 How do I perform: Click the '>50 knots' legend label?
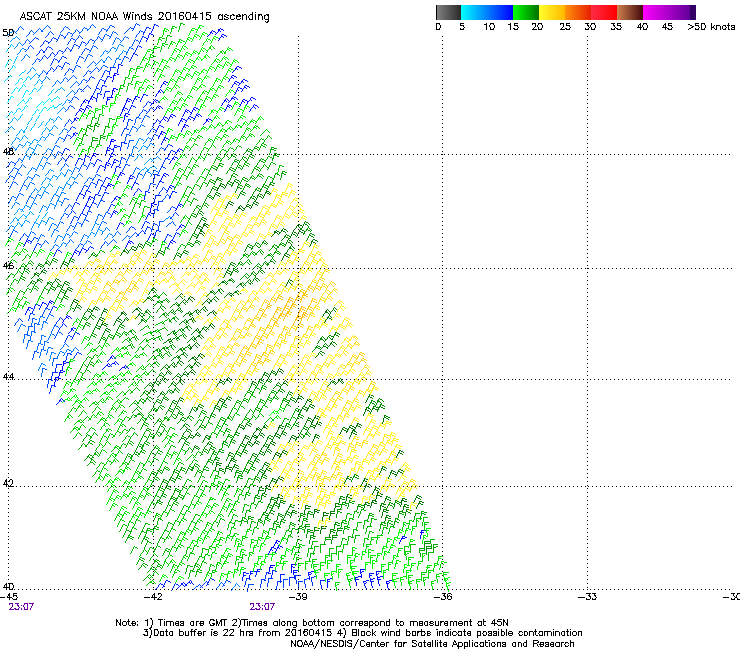[711, 27]
